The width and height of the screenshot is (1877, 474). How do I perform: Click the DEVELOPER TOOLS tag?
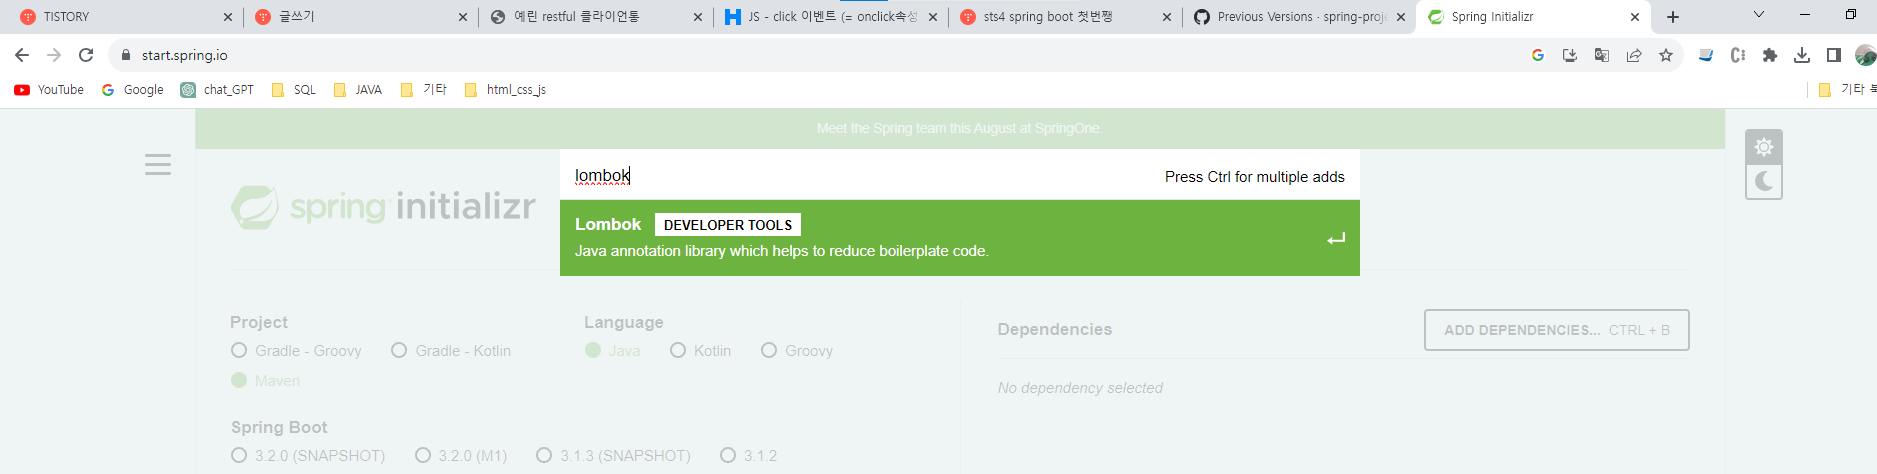[728, 225]
